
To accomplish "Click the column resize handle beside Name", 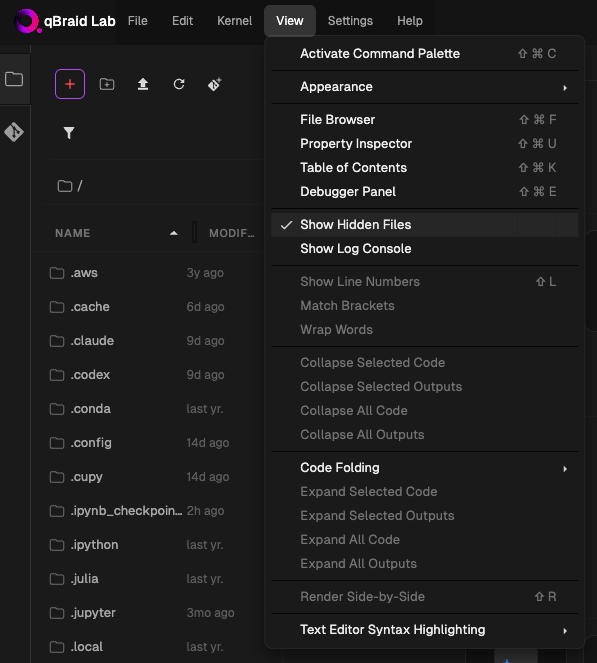I will (x=194, y=232).
